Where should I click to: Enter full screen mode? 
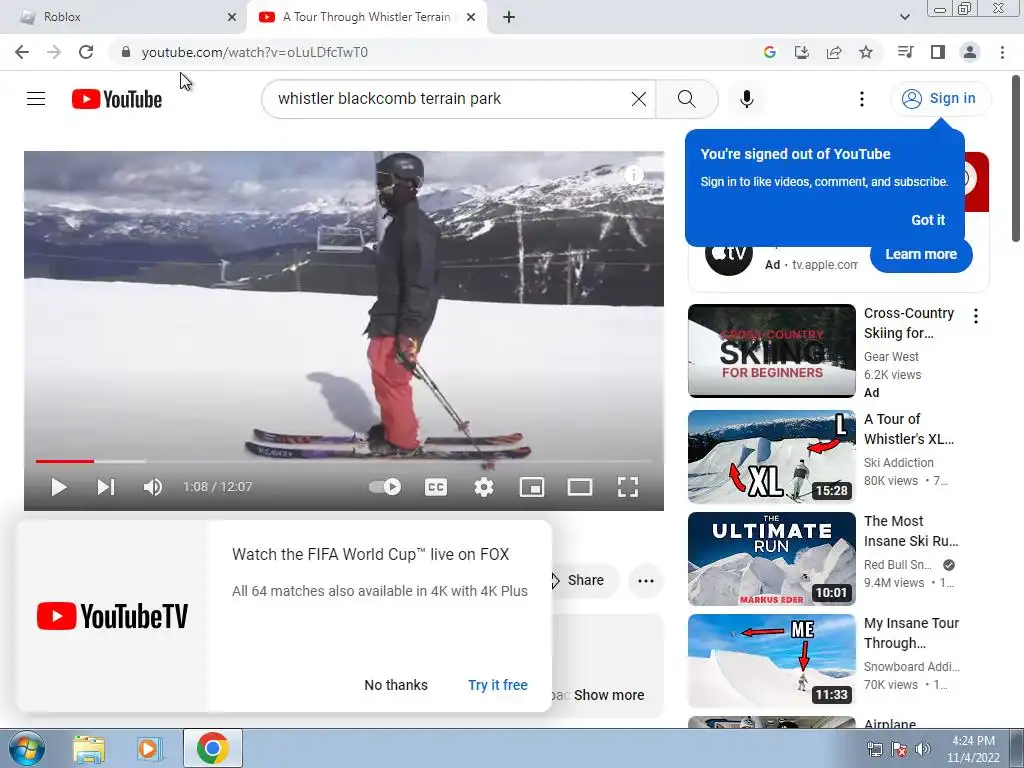[628, 487]
